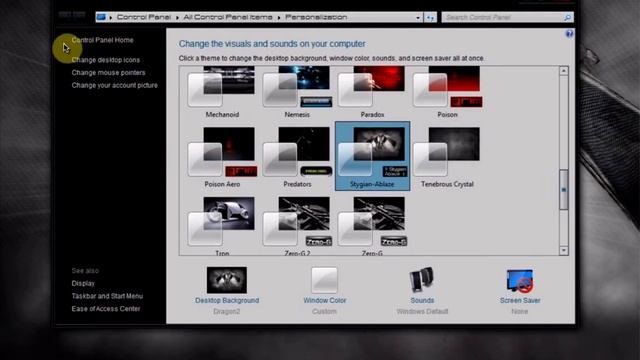Open the Sounds speaker icon
This screenshot has height=360, width=640.
click(x=422, y=280)
